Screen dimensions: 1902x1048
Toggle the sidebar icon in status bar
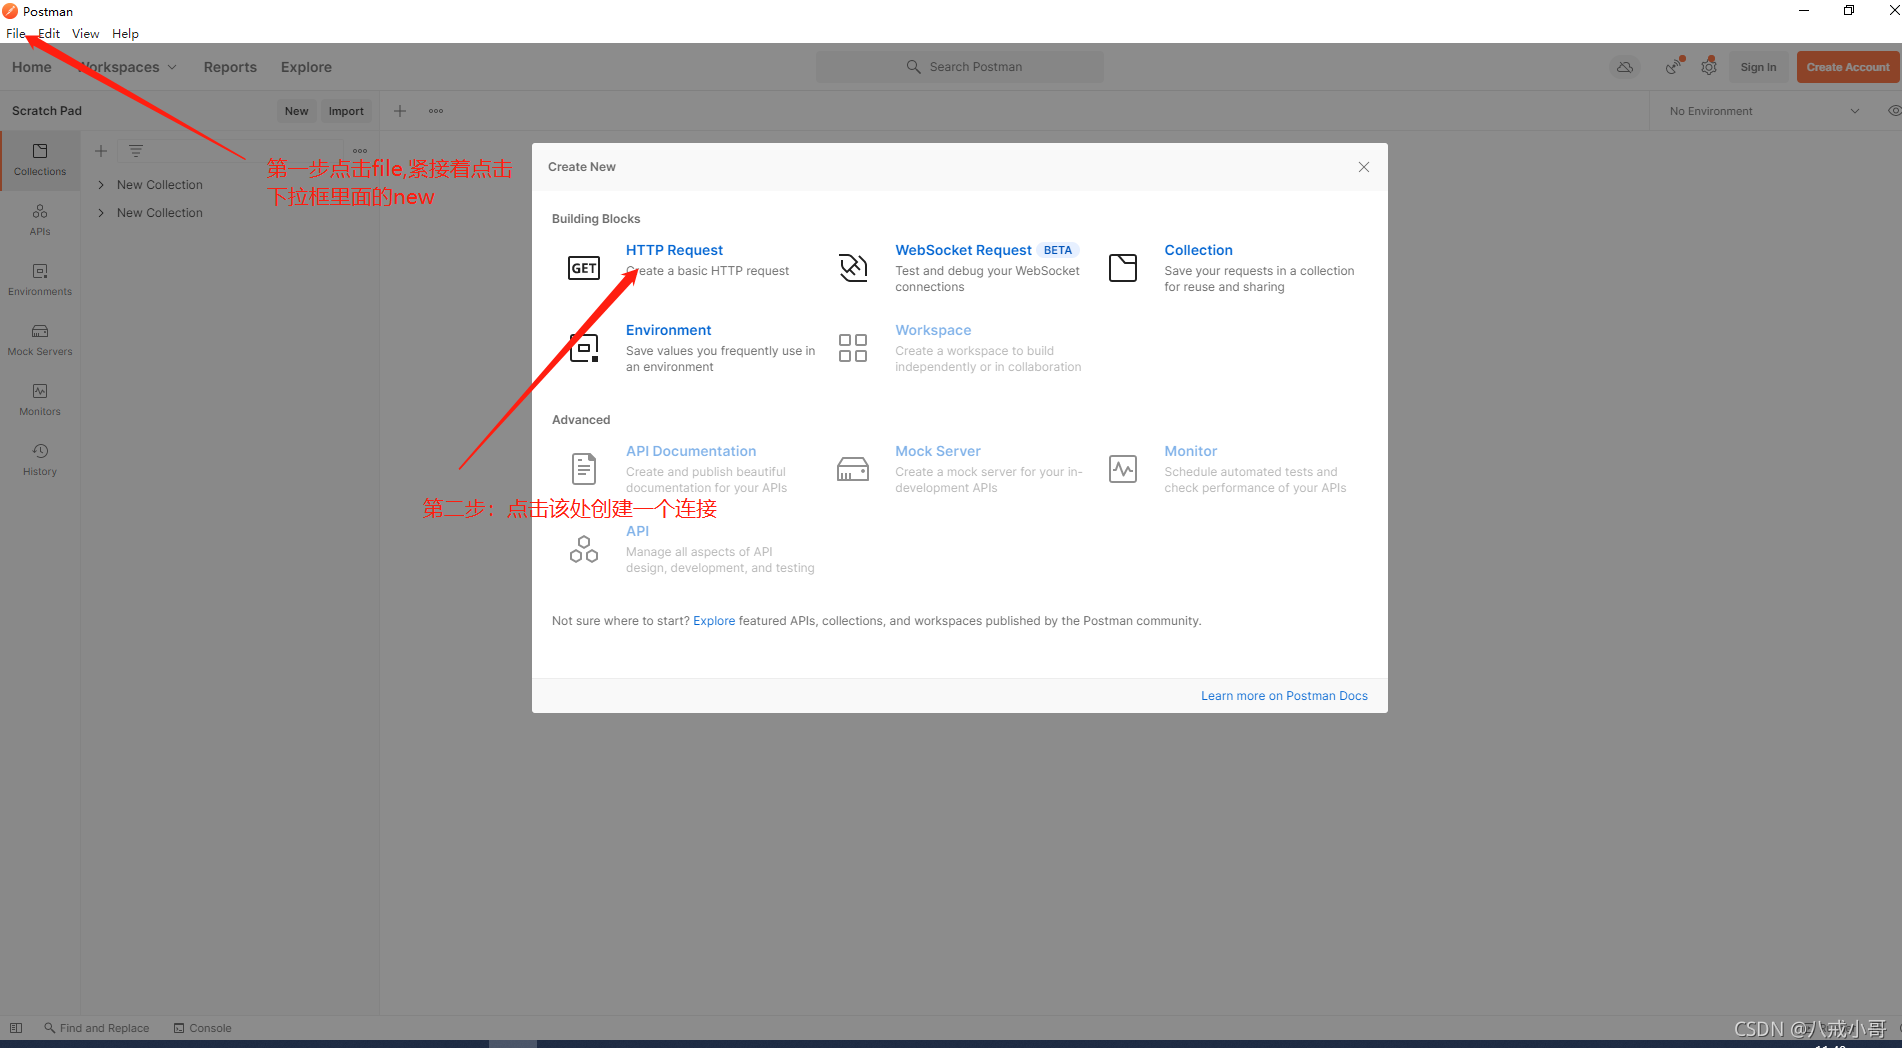(x=16, y=1028)
